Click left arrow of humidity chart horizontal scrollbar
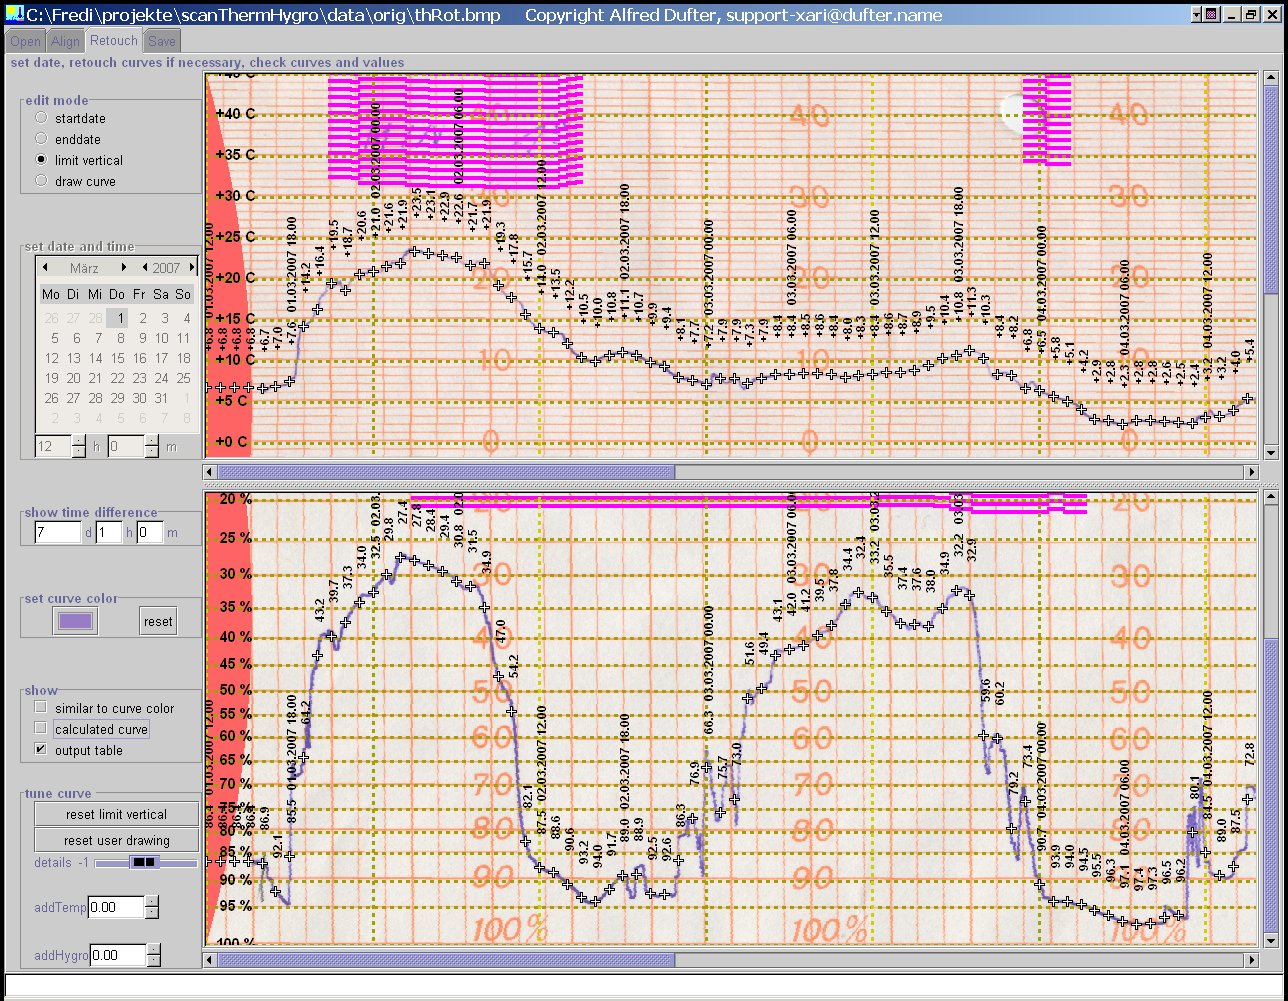 [210, 960]
